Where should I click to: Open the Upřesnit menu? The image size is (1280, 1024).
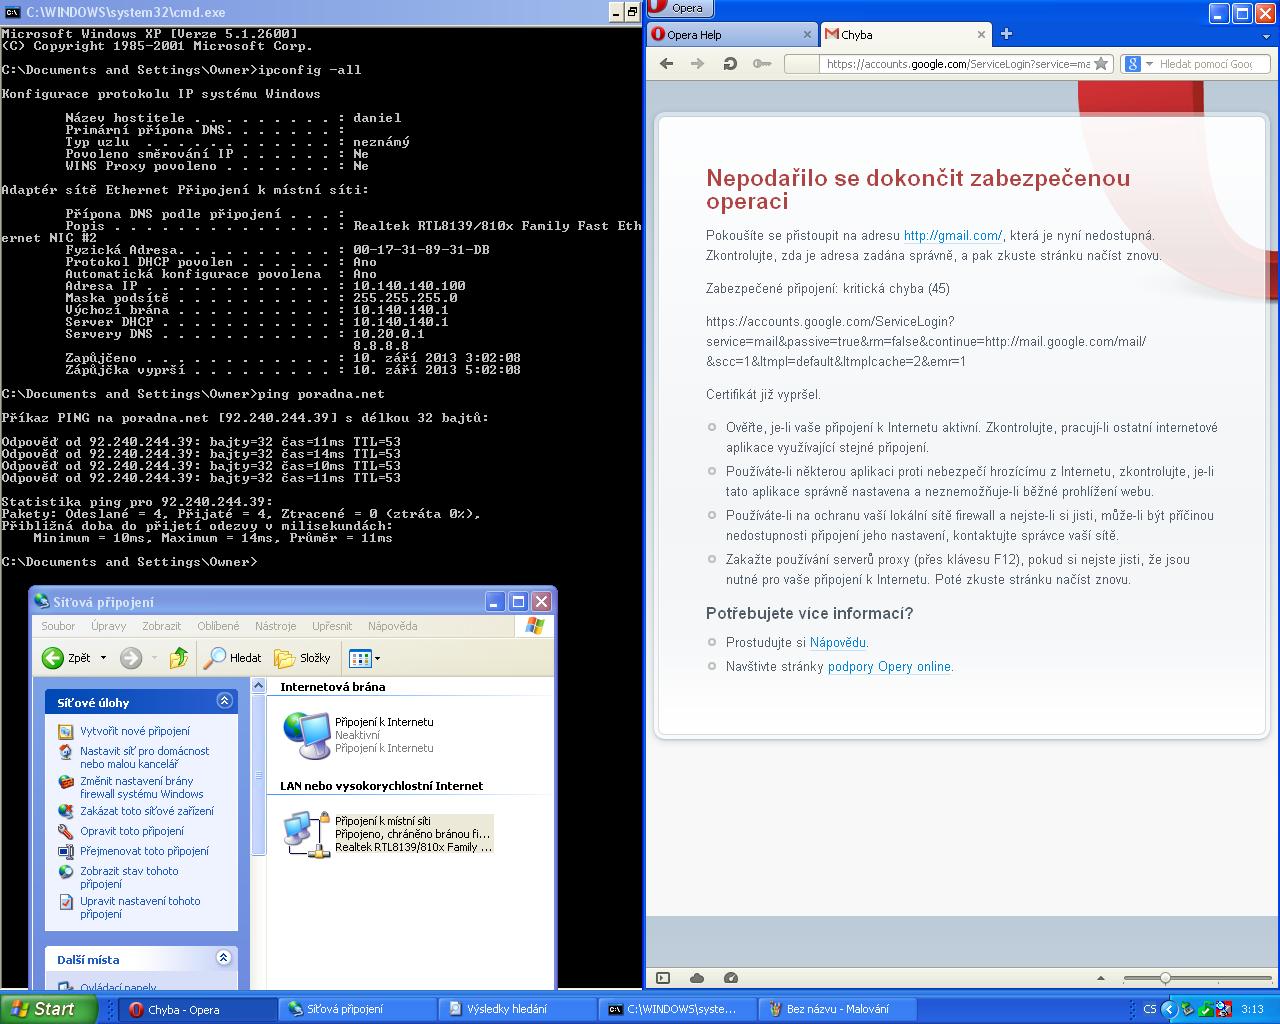point(332,626)
